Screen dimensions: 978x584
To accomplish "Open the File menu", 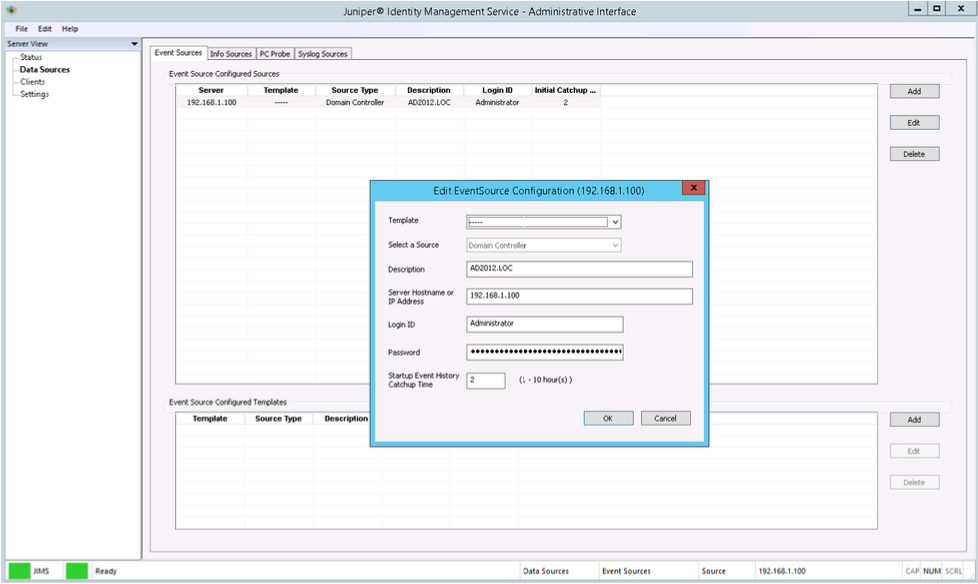I will (22, 29).
